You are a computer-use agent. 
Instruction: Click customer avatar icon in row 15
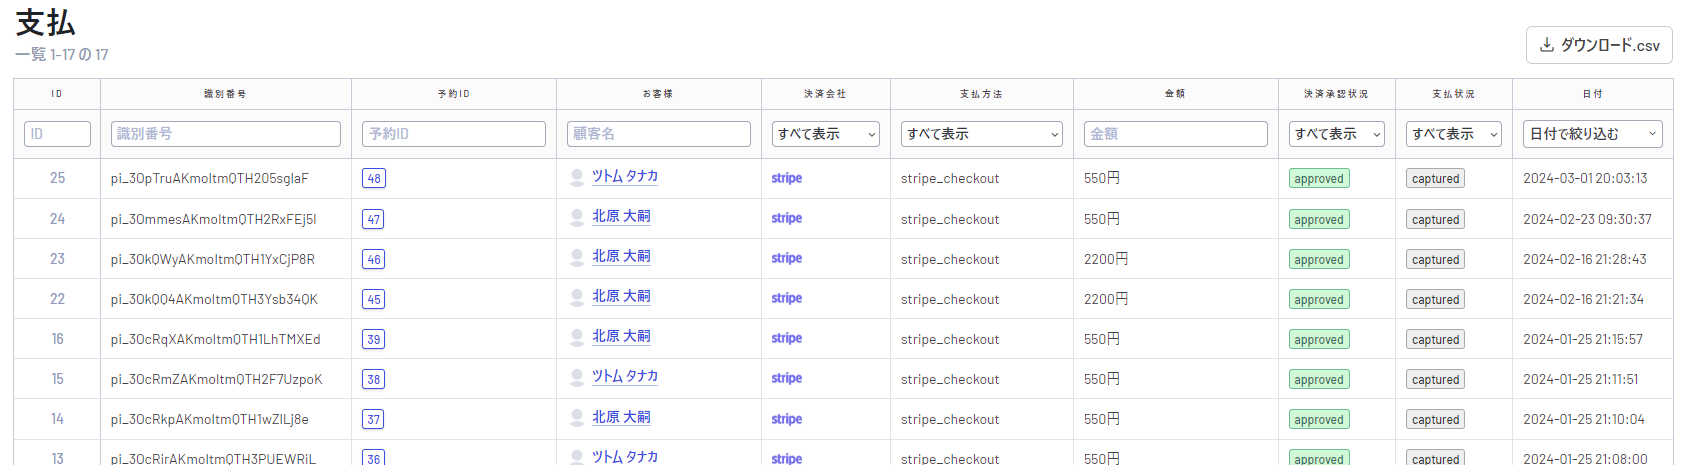click(x=577, y=378)
